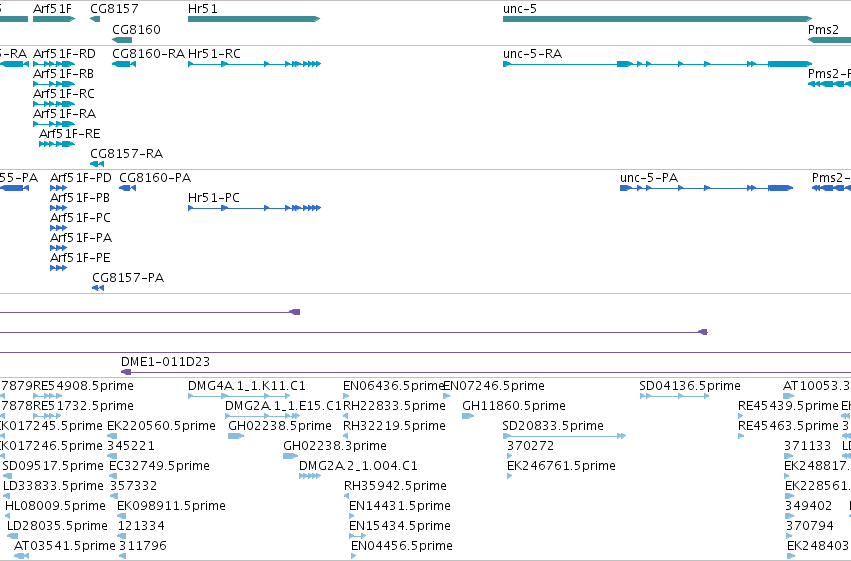Select feature 371133
Image resolution: width=851 pixels, height=561 pixels.
click(808, 446)
